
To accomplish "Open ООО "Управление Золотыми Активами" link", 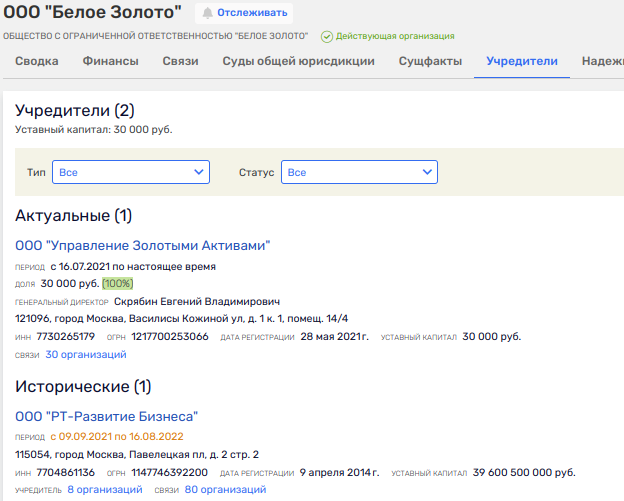I will [x=142, y=246].
